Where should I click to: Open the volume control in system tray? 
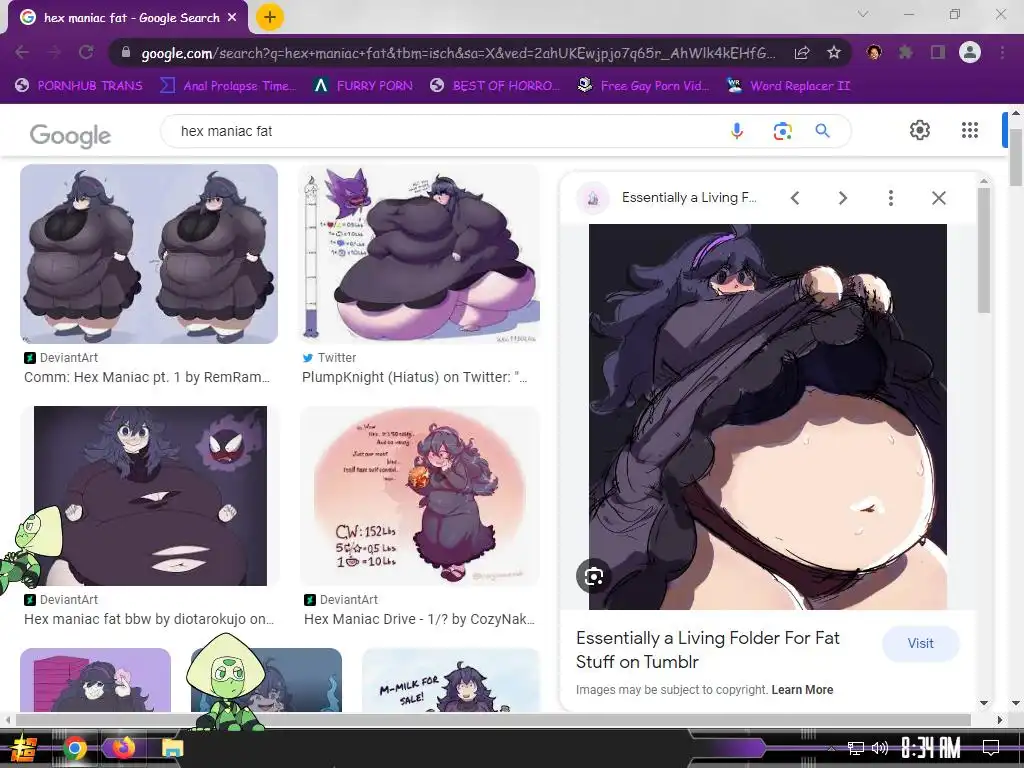[880, 748]
